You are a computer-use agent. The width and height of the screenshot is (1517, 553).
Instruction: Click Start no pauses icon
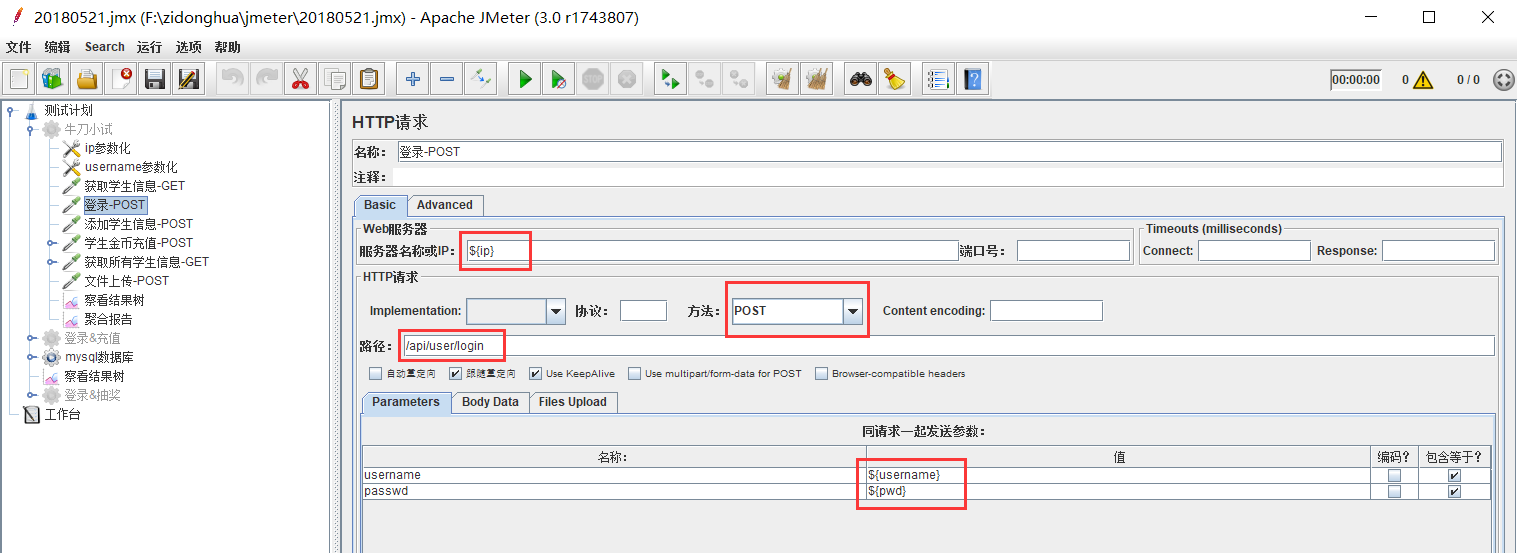[559, 78]
